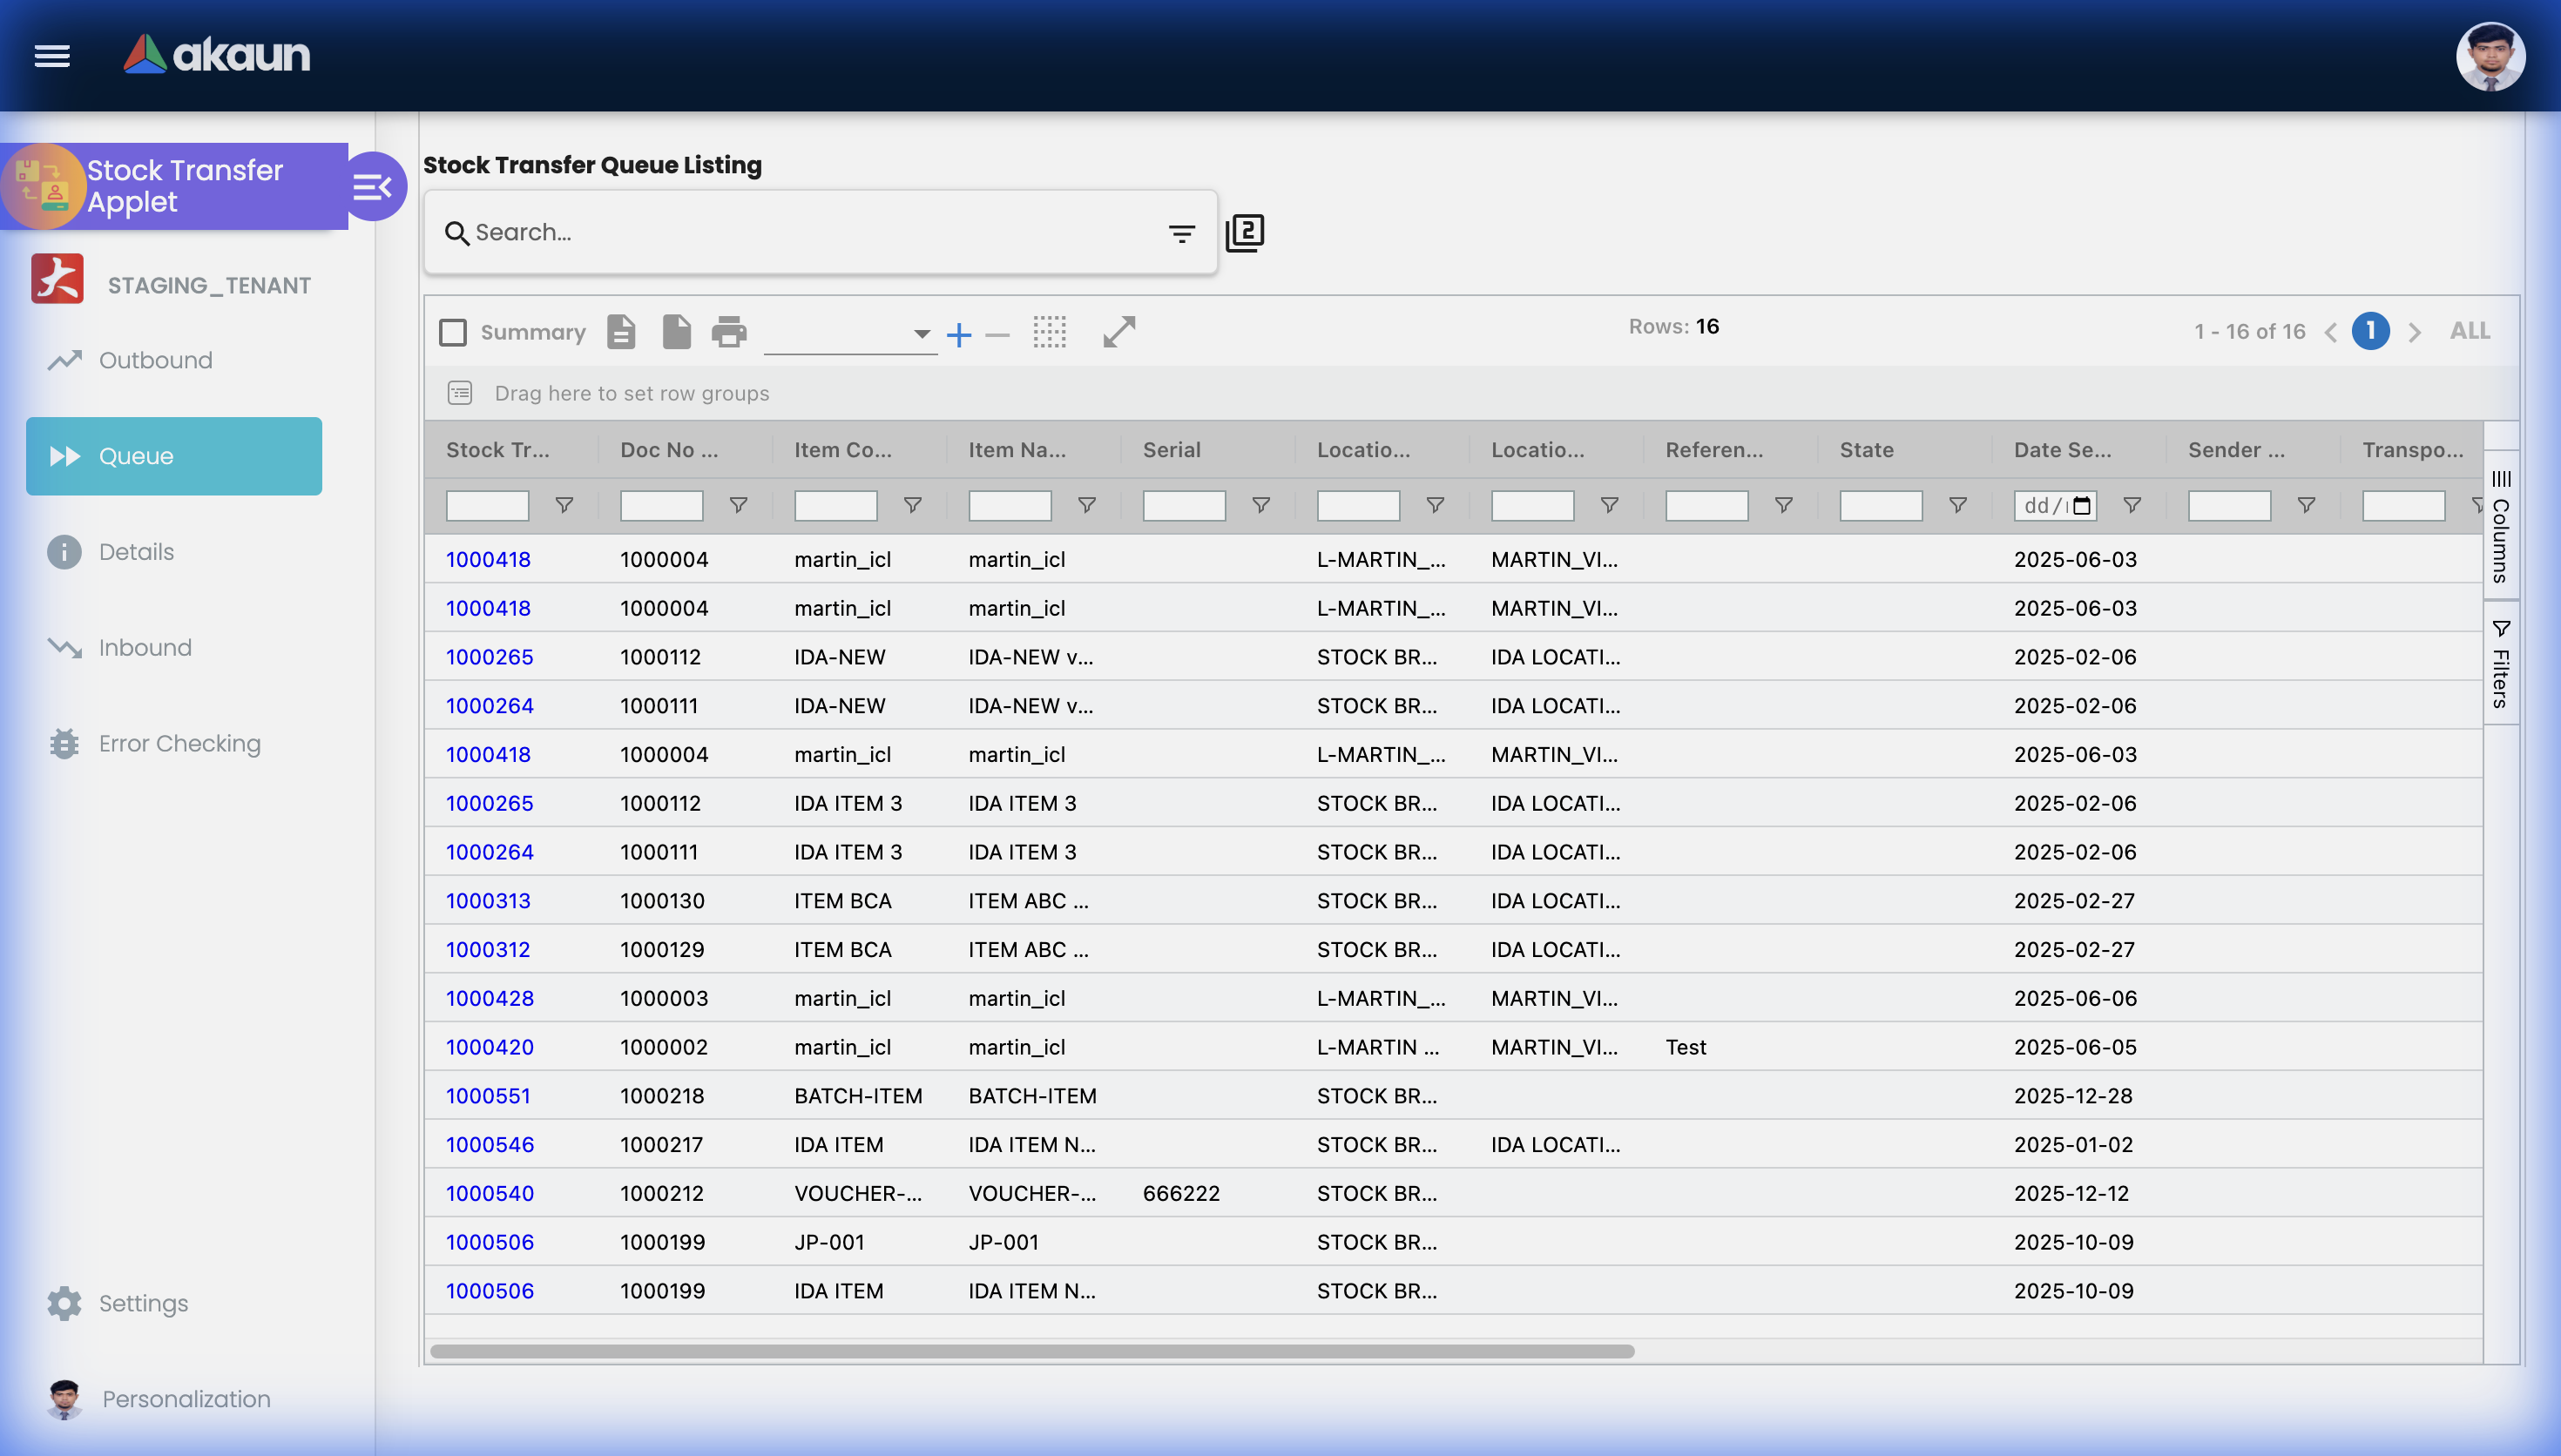Go to the previous page chevron
Viewport: 2561px width, 1456px height.
[2331, 332]
